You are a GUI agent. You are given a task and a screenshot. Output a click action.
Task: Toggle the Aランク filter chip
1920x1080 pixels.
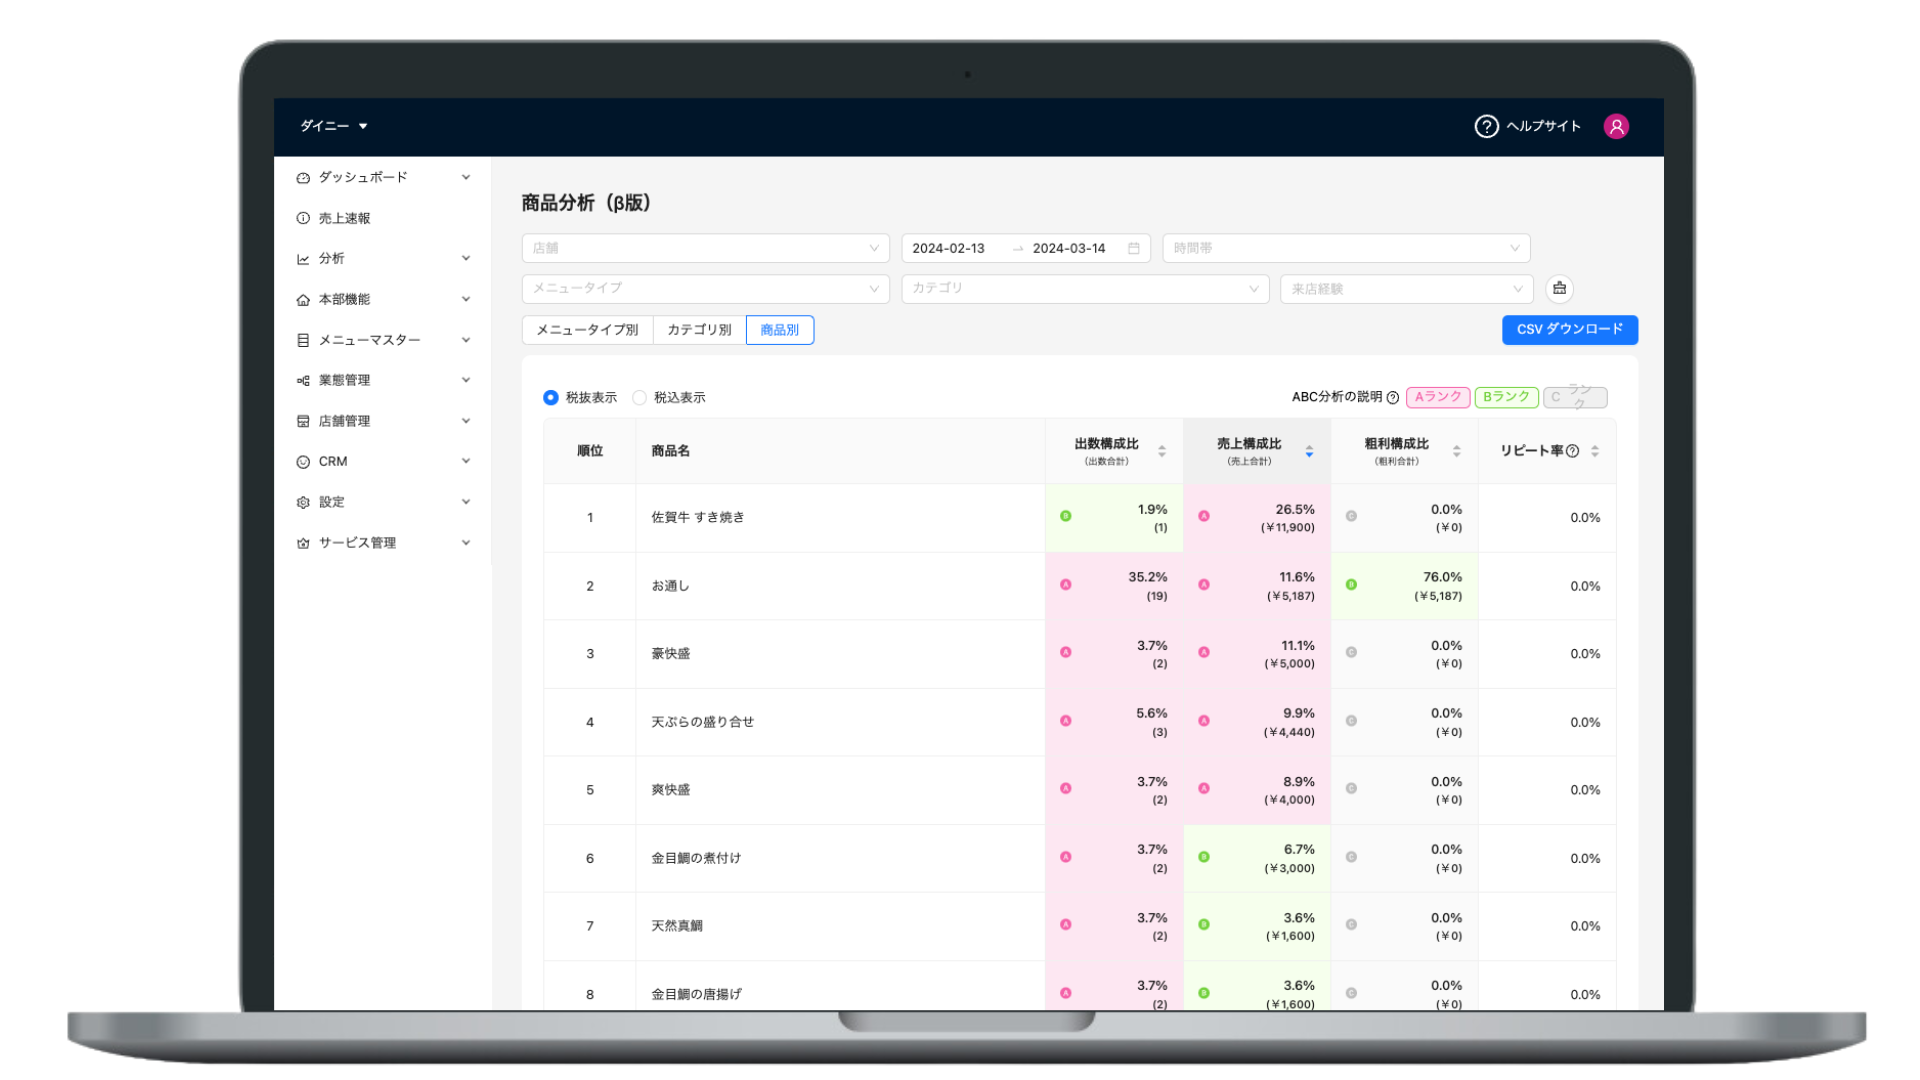point(1438,397)
